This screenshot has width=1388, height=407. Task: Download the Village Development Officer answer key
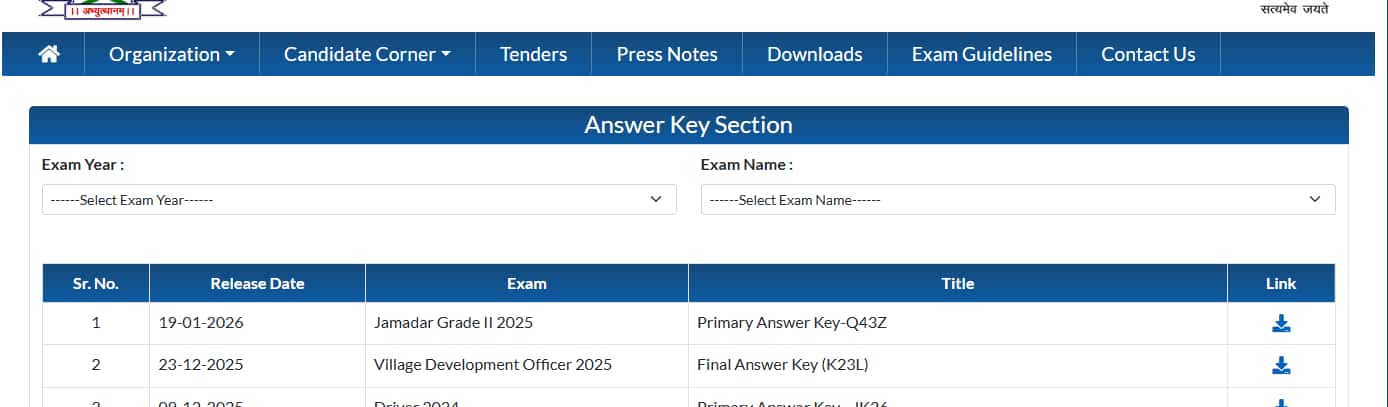tap(1280, 365)
